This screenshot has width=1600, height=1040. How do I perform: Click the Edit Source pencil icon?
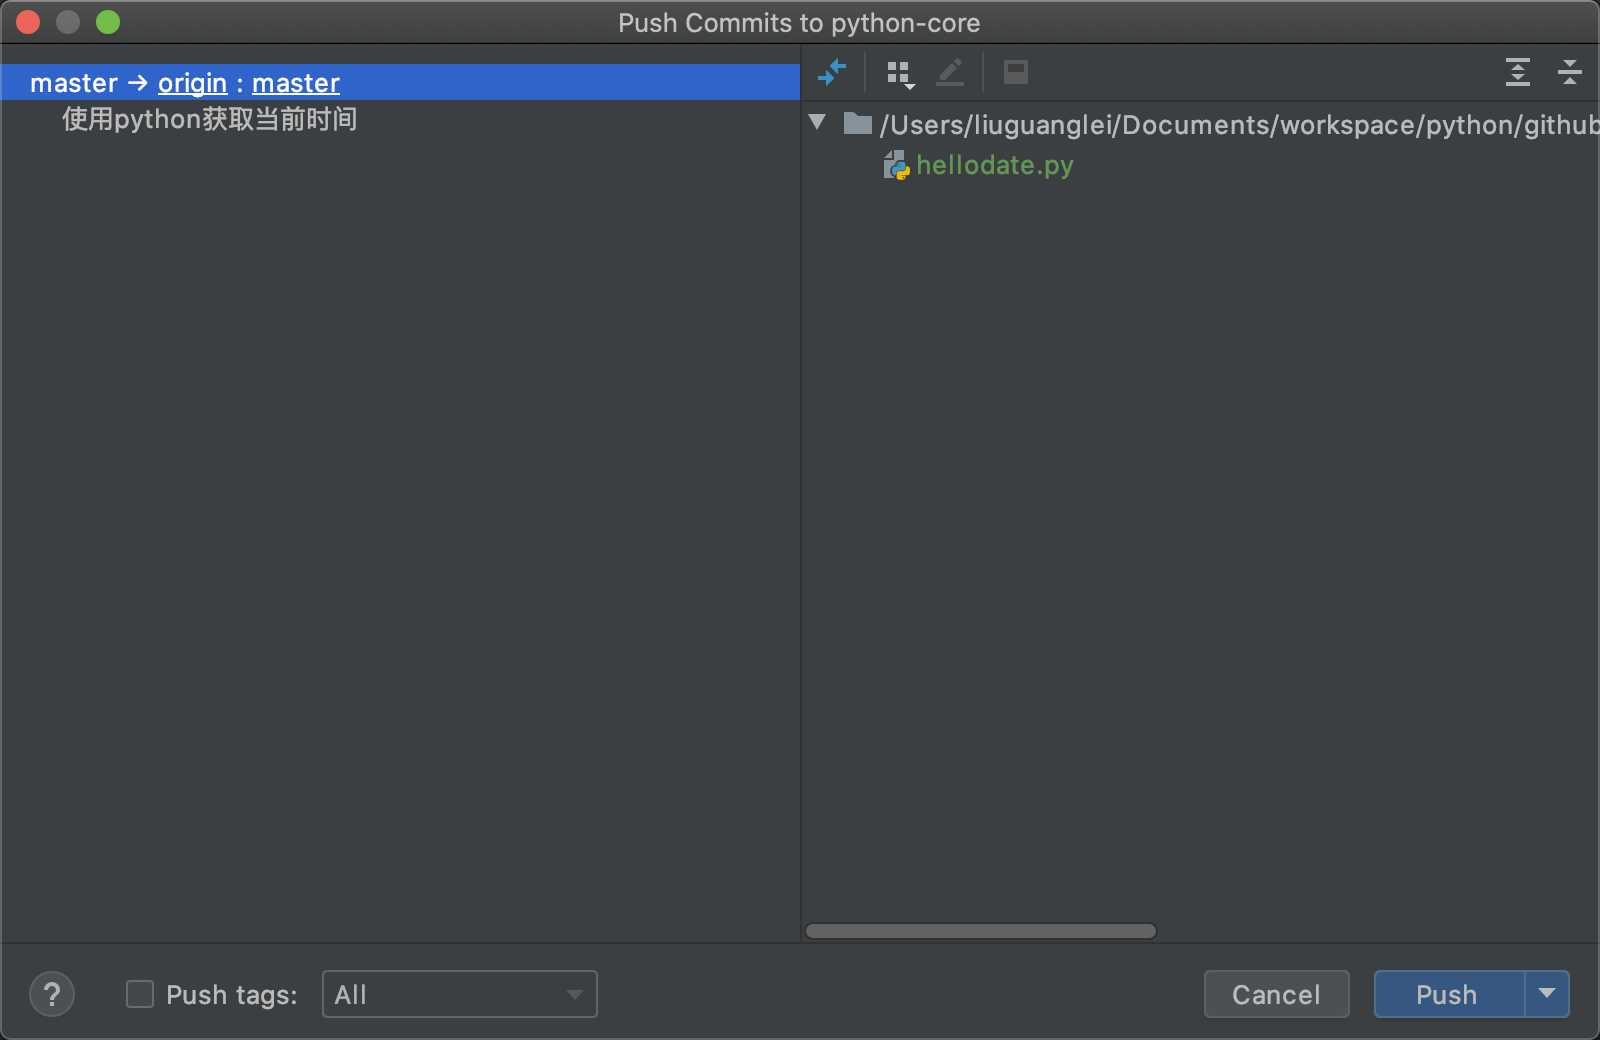[x=950, y=72]
